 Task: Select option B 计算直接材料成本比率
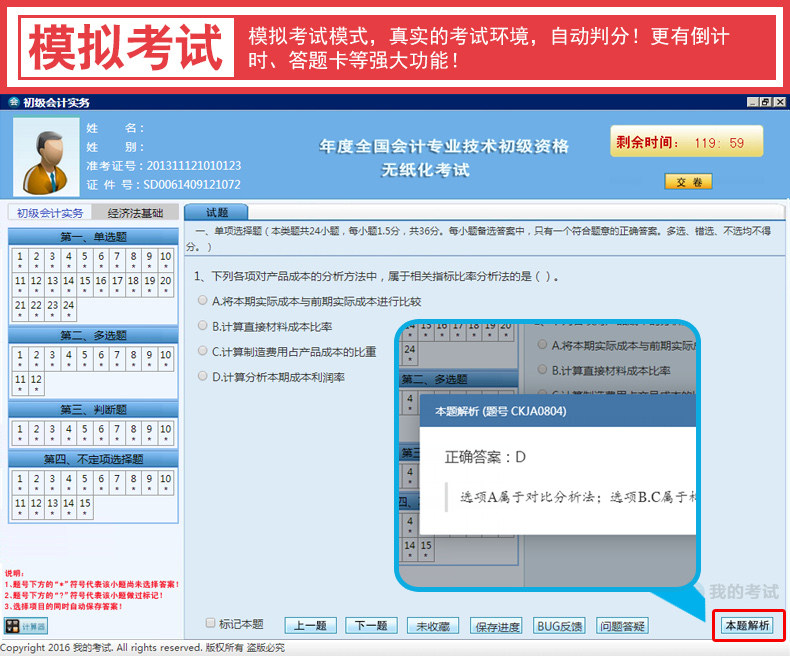(203, 326)
